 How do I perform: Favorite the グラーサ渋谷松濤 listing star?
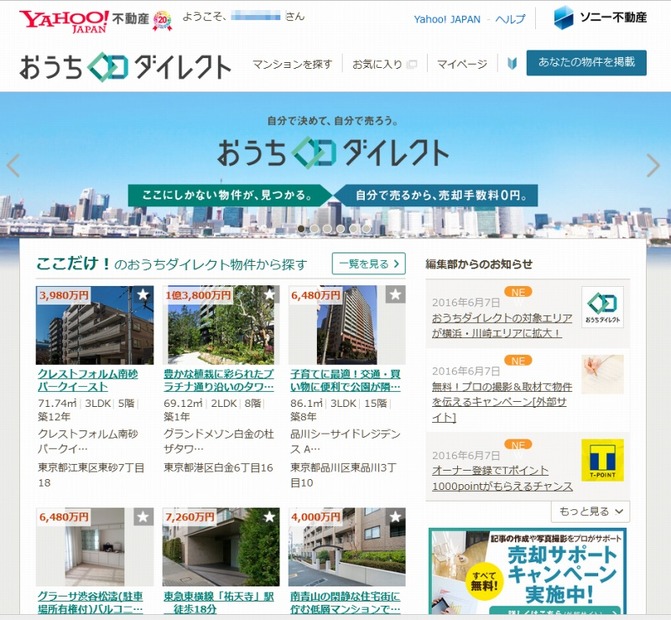(x=143, y=517)
